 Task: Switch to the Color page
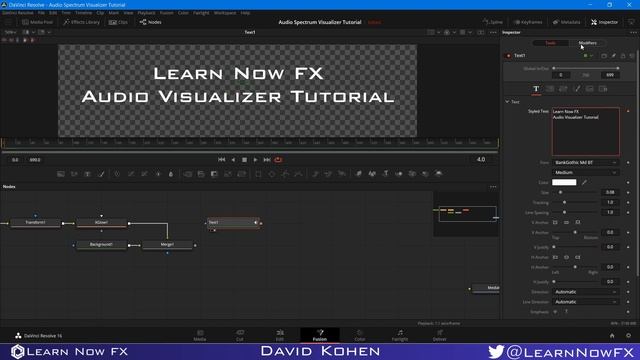(x=360, y=335)
